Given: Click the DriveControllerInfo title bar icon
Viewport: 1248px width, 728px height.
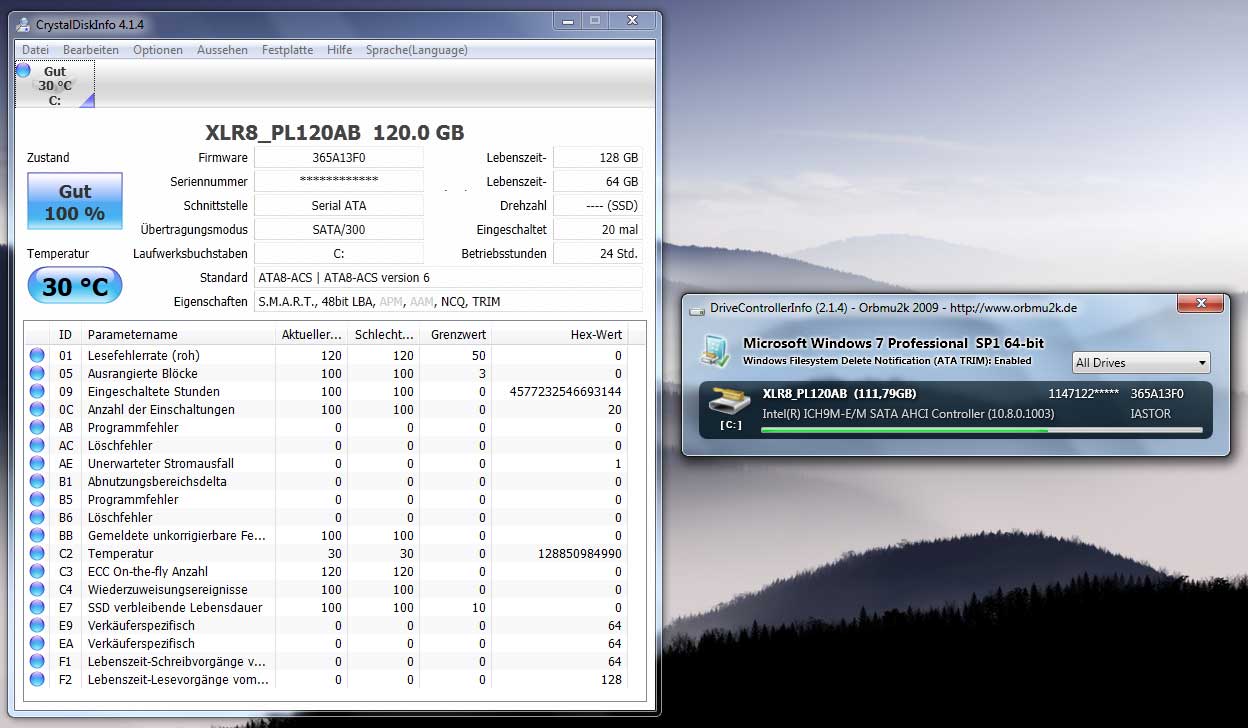Looking at the screenshot, I should [x=697, y=308].
